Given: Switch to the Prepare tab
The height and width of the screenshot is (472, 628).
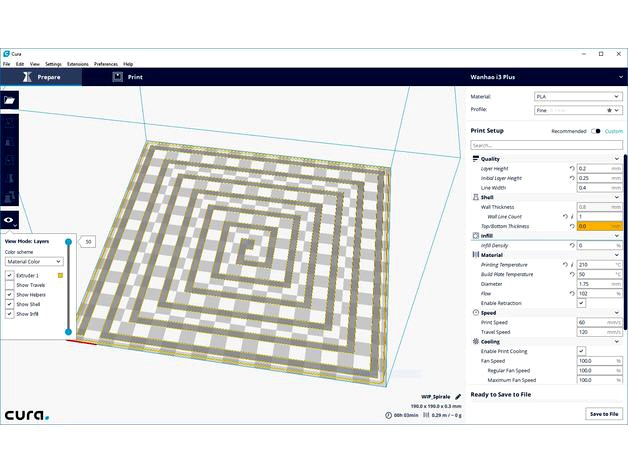Looking at the screenshot, I should tap(41, 77).
